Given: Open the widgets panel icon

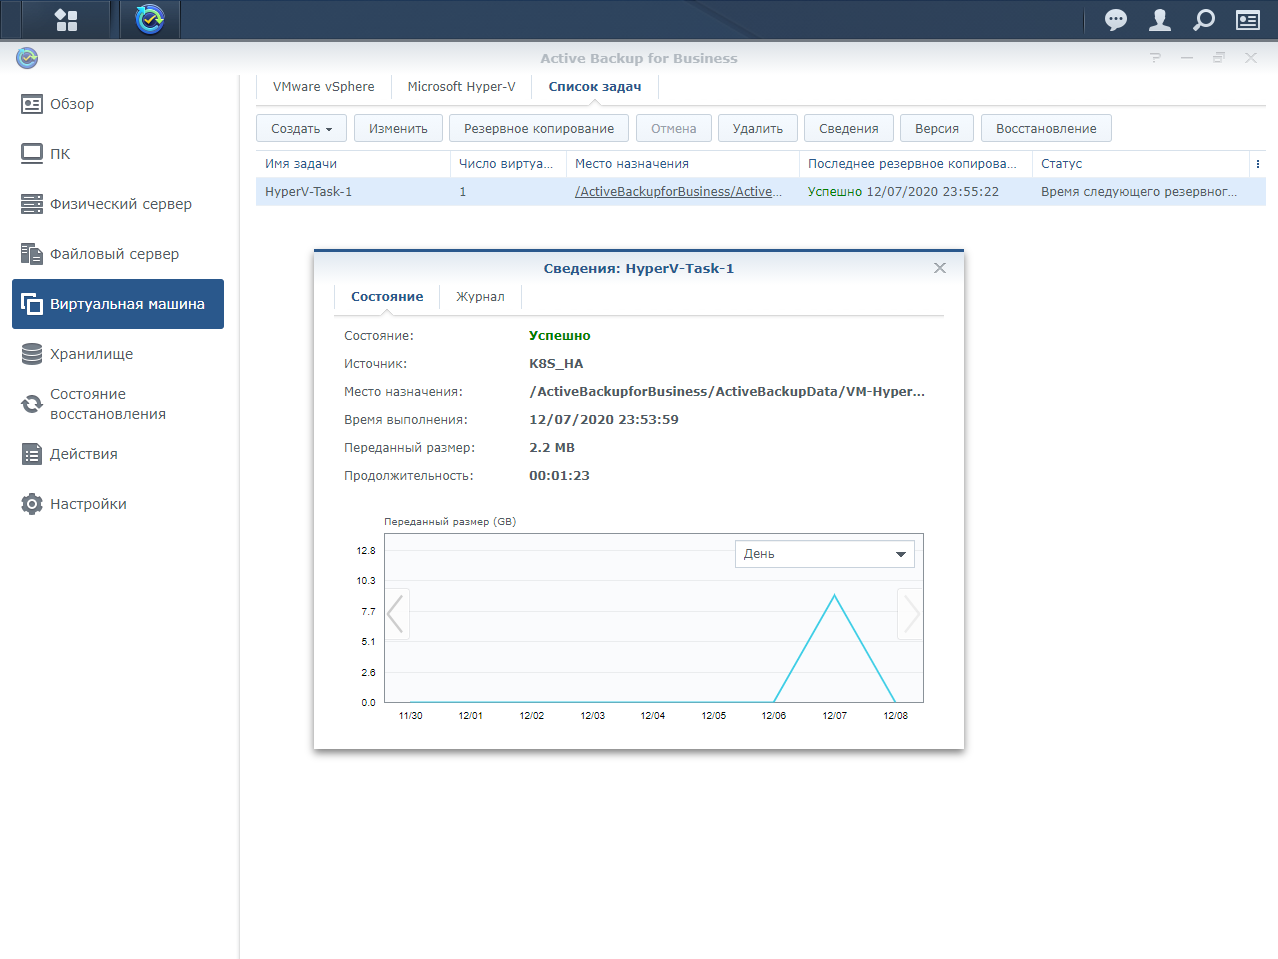Looking at the screenshot, I should (1248, 19).
